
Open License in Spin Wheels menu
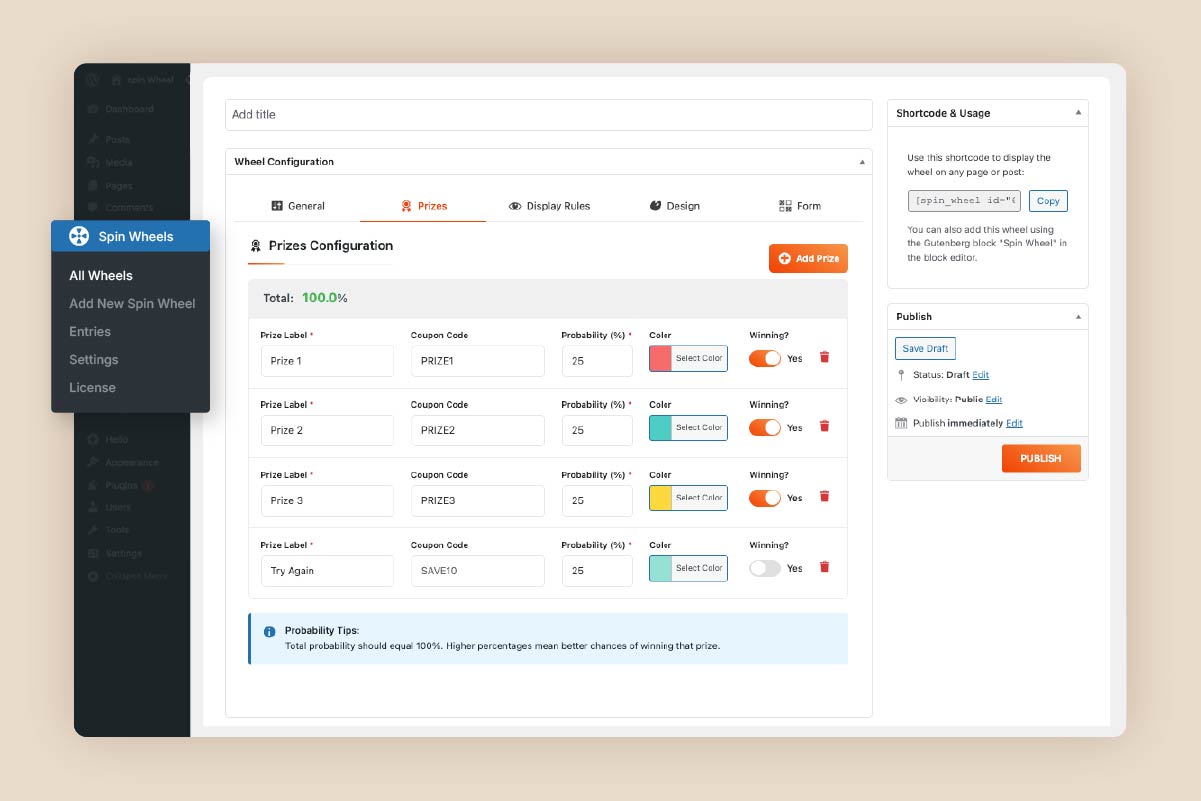pos(92,388)
